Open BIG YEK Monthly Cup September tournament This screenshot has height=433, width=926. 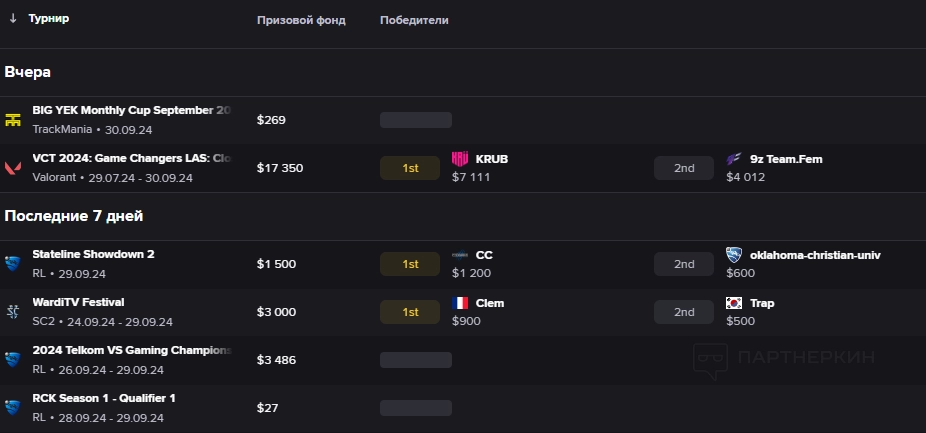point(131,110)
